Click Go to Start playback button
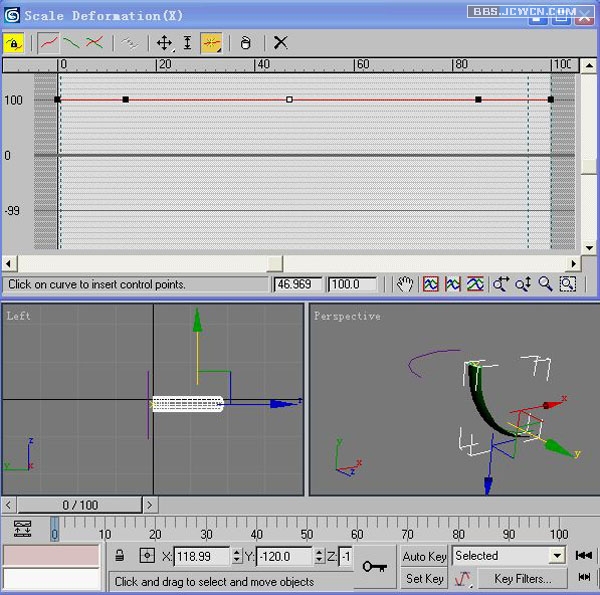The width and height of the screenshot is (600, 595). coord(584,555)
